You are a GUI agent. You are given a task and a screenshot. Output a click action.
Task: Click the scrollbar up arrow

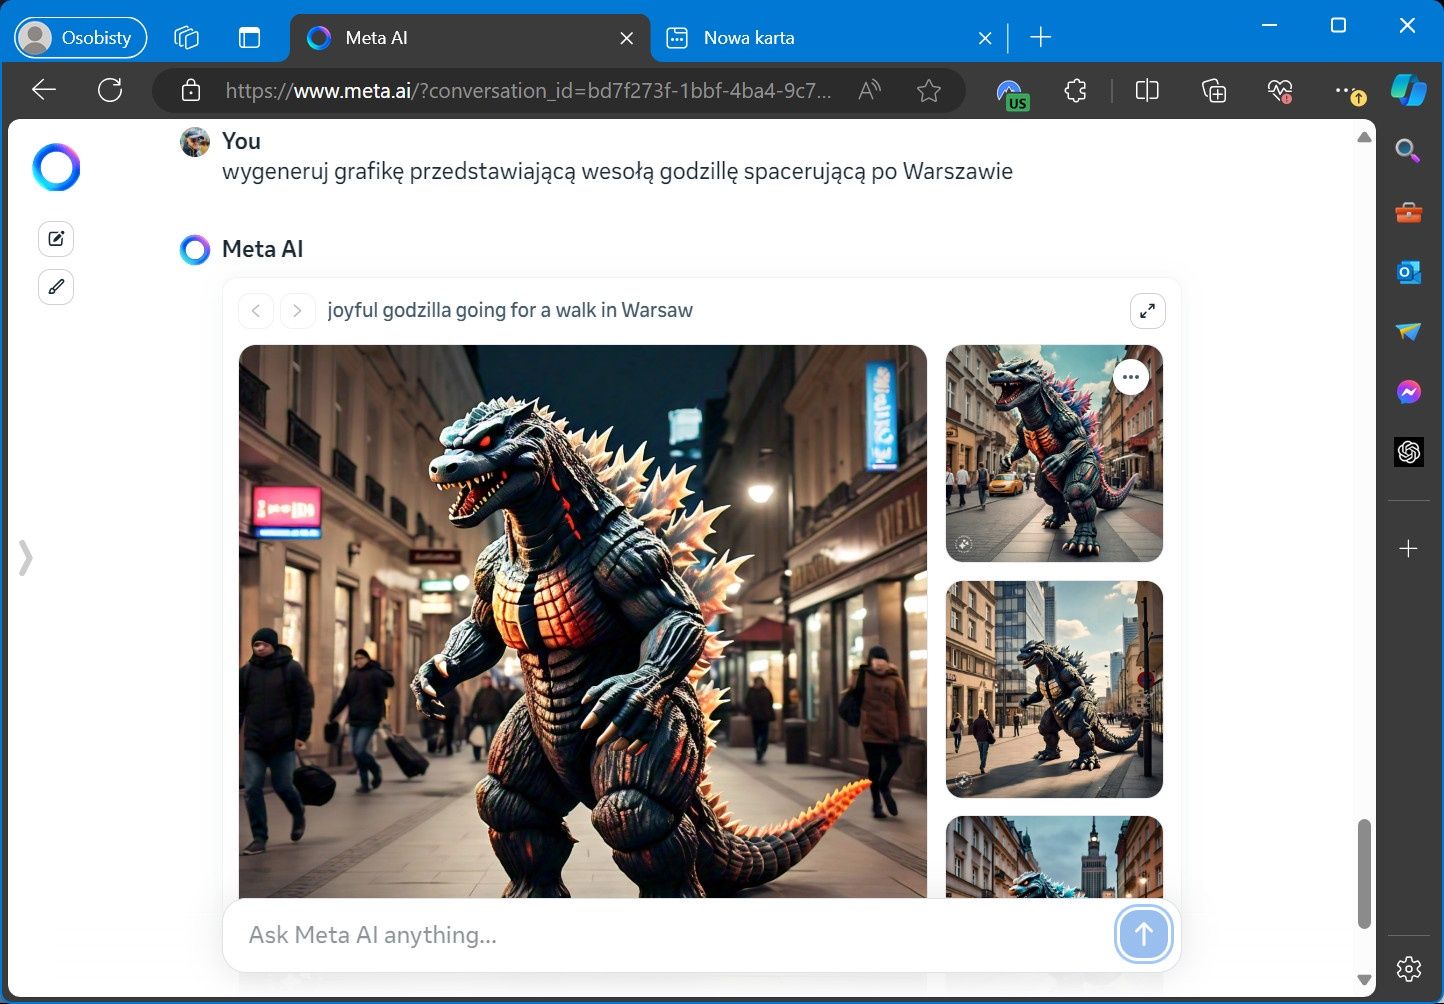click(x=1364, y=137)
